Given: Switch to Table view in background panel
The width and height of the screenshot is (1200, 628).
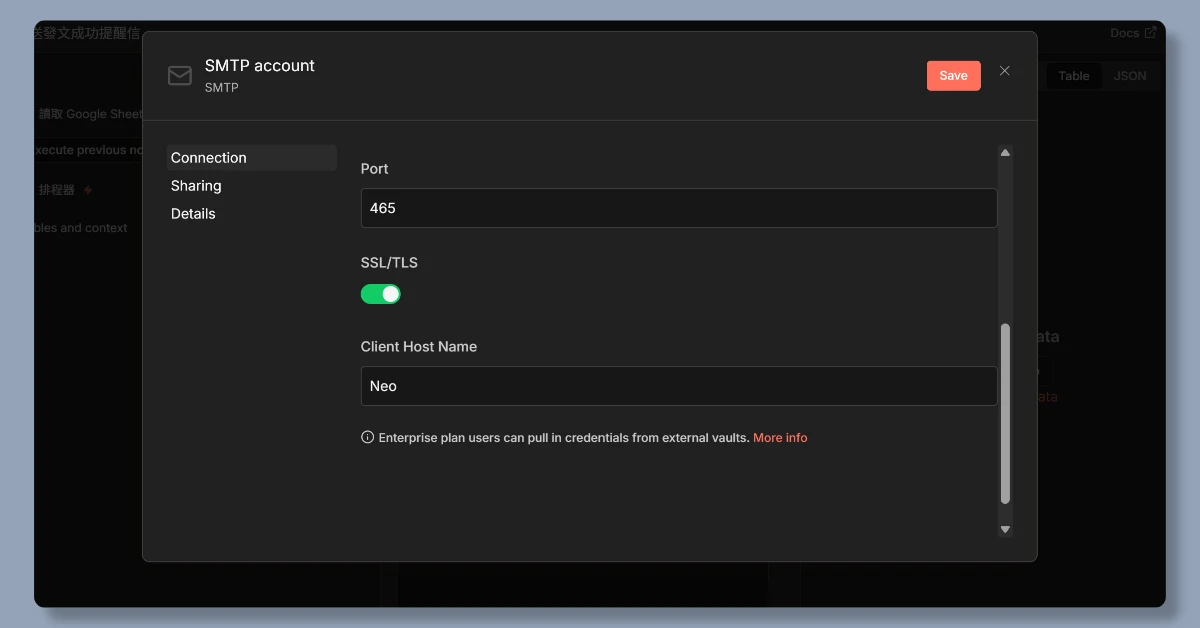Looking at the screenshot, I should [x=1074, y=76].
